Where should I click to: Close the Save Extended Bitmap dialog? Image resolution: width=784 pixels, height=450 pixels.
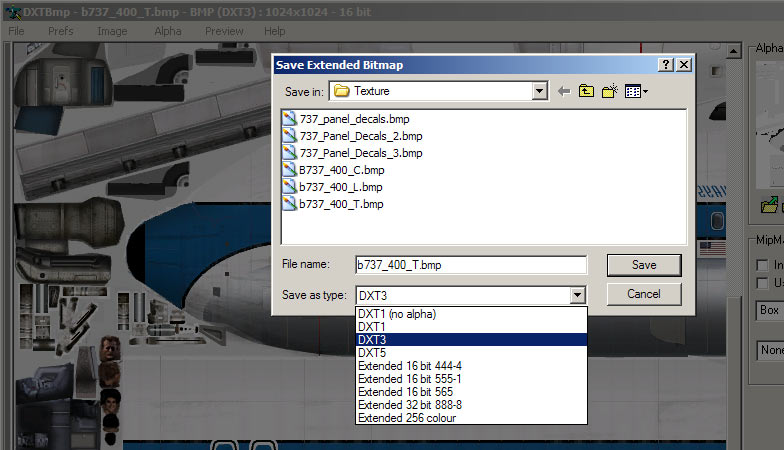pyautogui.click(x=684, y=64)
